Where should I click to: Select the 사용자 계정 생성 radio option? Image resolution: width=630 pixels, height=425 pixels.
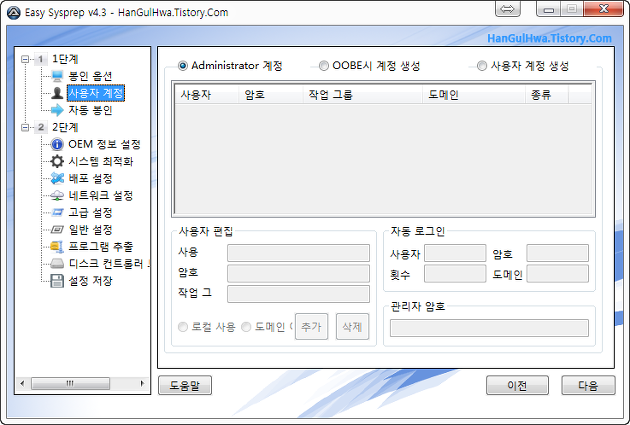click(482, 65)
